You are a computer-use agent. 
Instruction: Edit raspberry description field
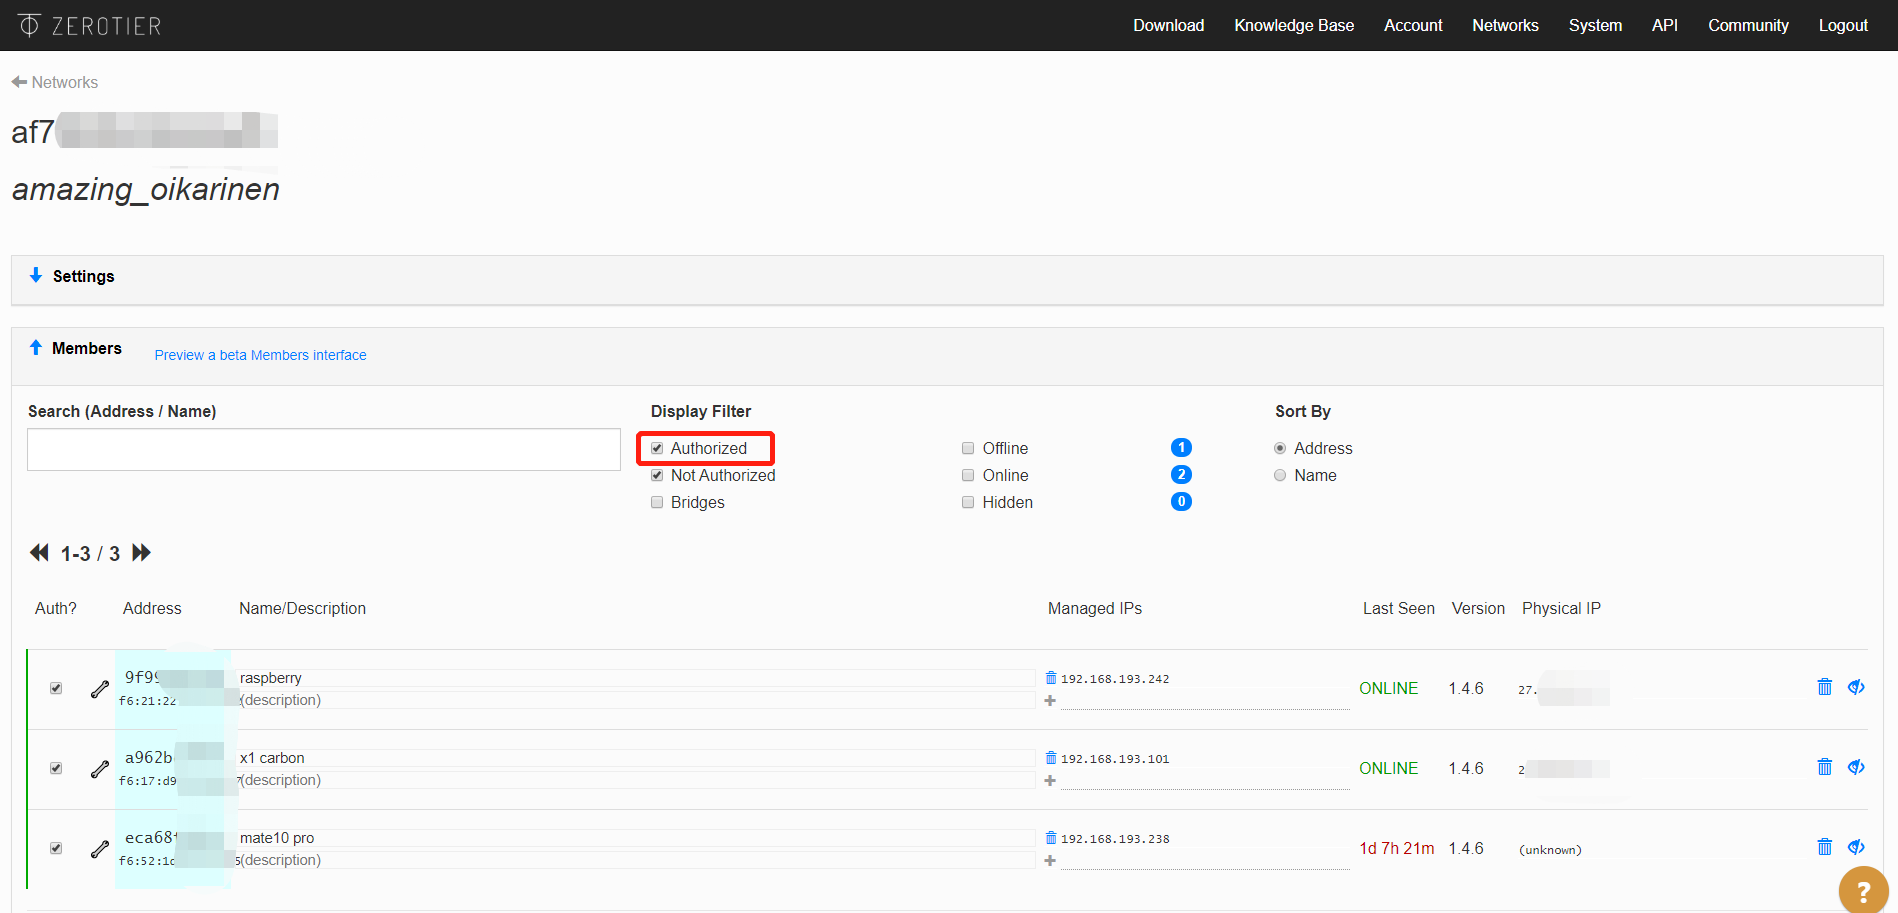pos(636,700)
